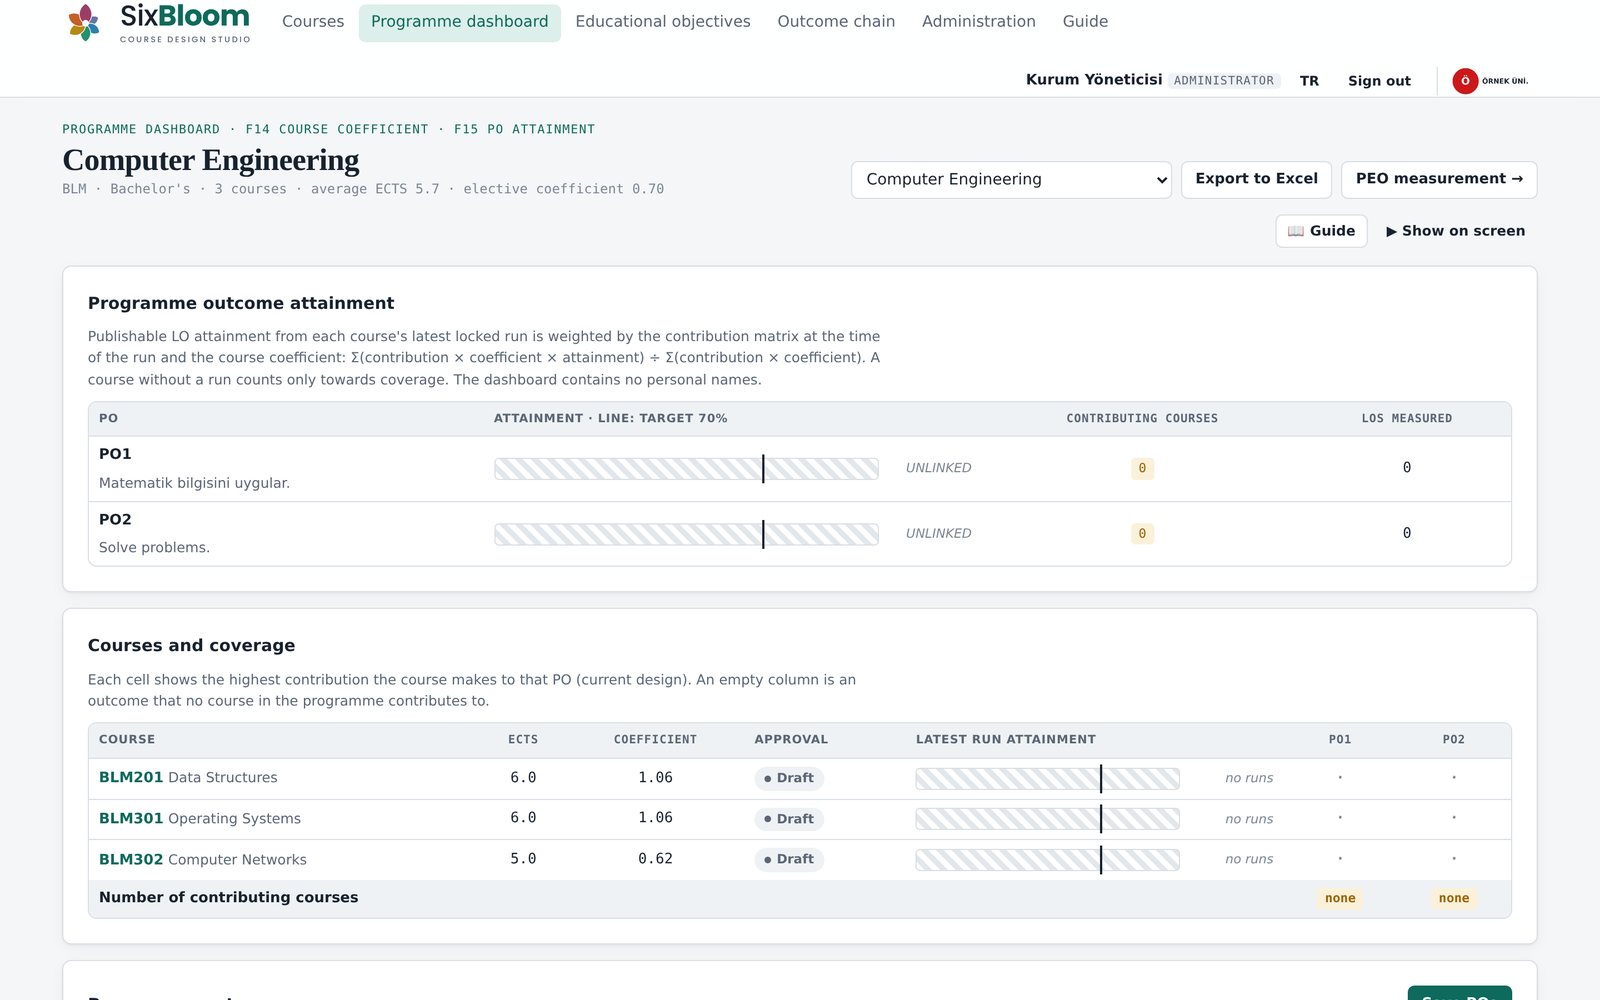The width and height of the screenshot is (1600, 1000).
Task: Click the UNLINKED label in PO2 row
Action: coord(938,534)
